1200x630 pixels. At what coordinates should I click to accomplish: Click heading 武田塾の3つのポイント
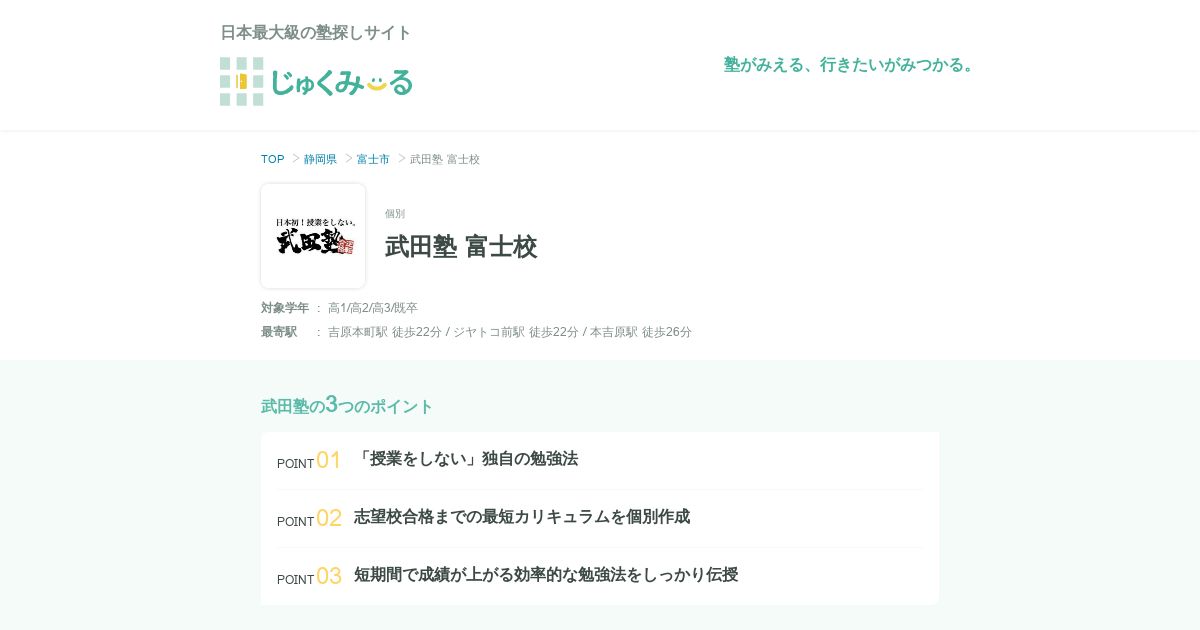[x=347, y=405]
